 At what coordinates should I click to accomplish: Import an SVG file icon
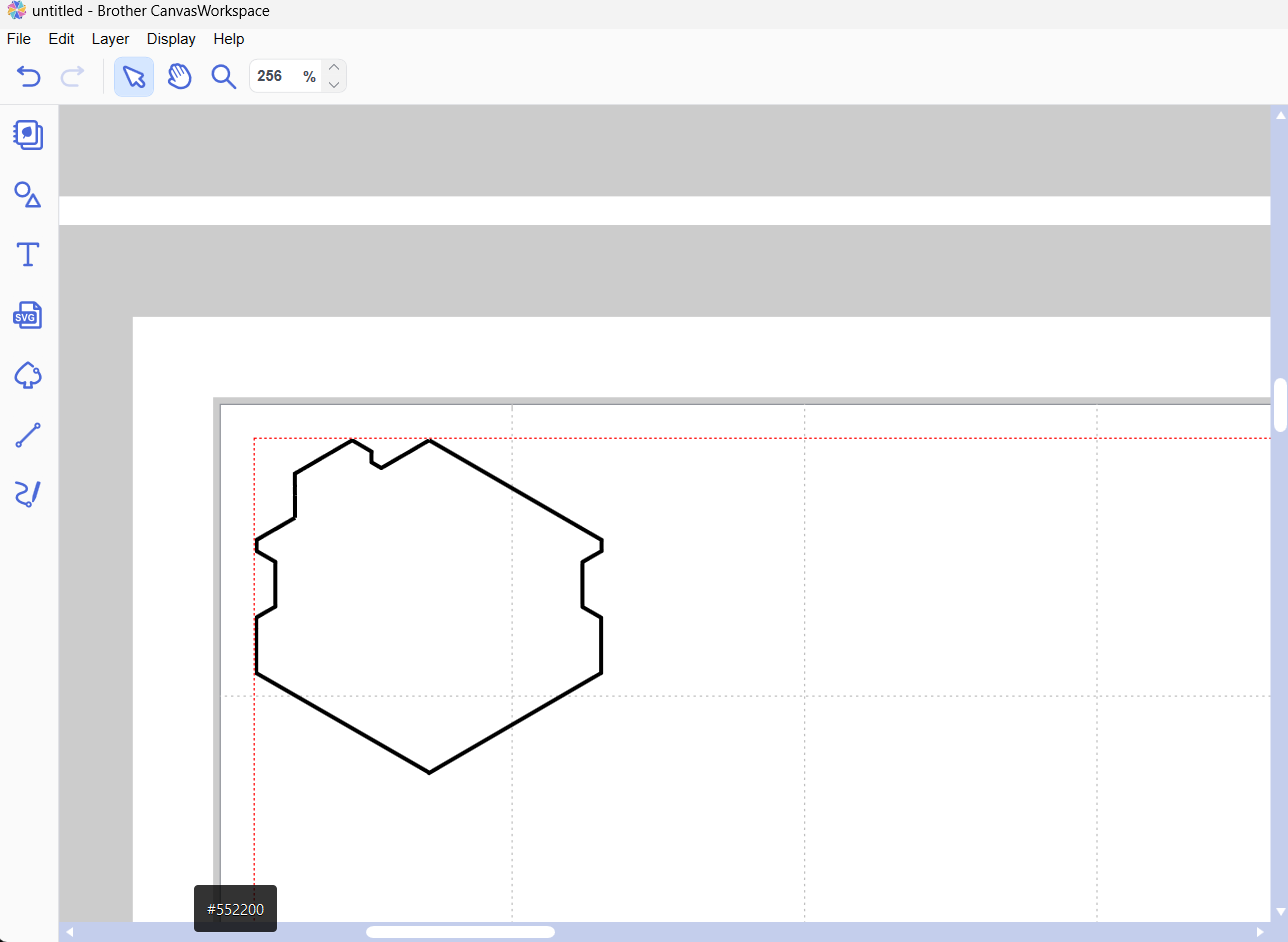tap(28, 314)
